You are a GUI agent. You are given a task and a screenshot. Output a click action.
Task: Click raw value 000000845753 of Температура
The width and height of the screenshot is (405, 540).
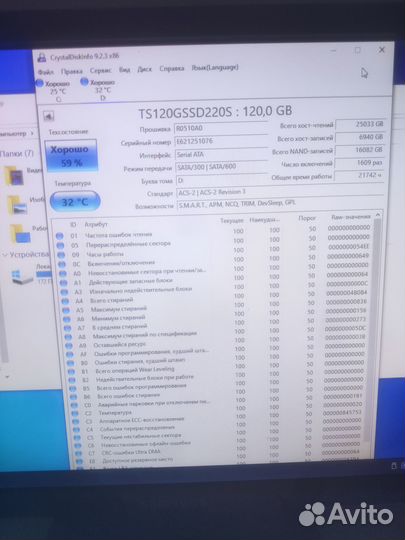click(x=343, y=412)
